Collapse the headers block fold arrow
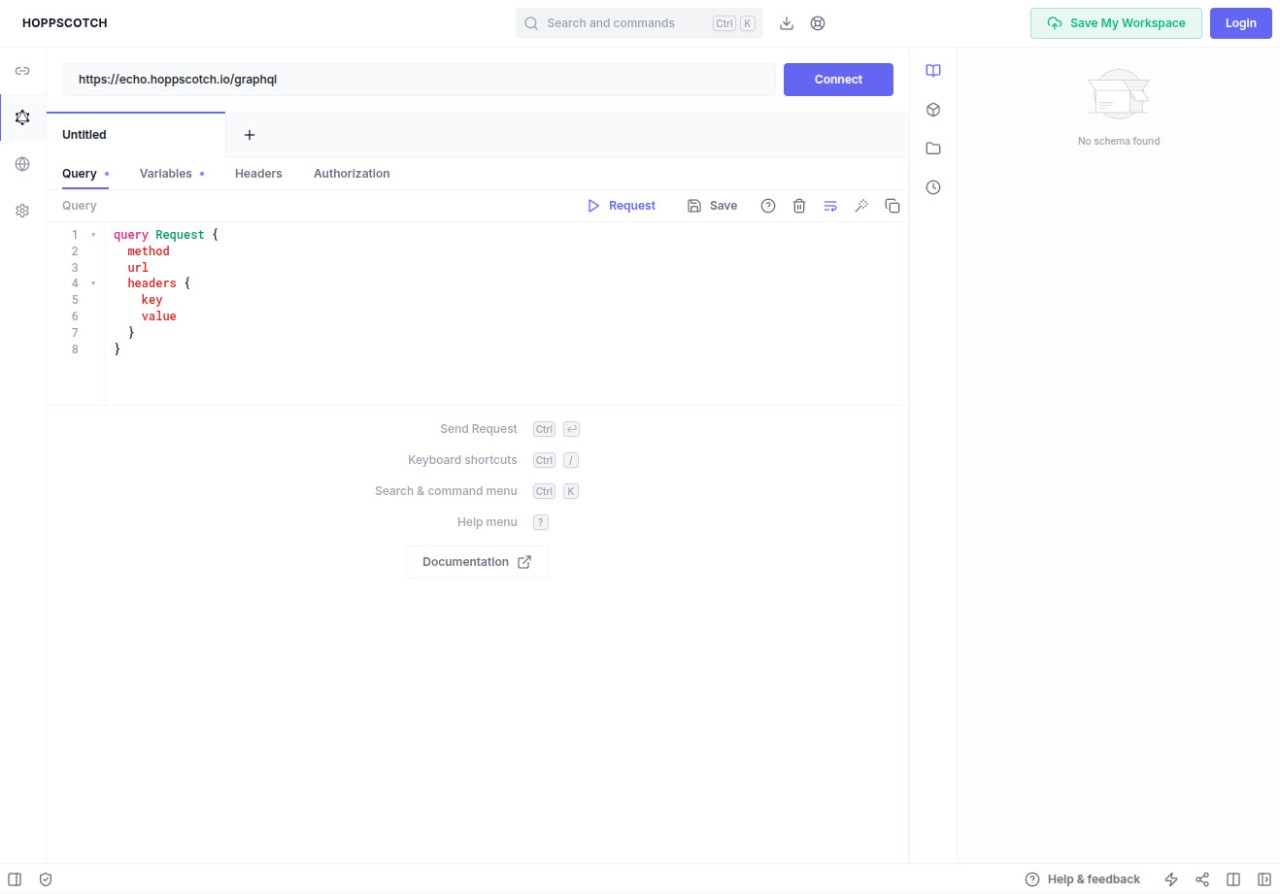 click(x=94, y=284)
